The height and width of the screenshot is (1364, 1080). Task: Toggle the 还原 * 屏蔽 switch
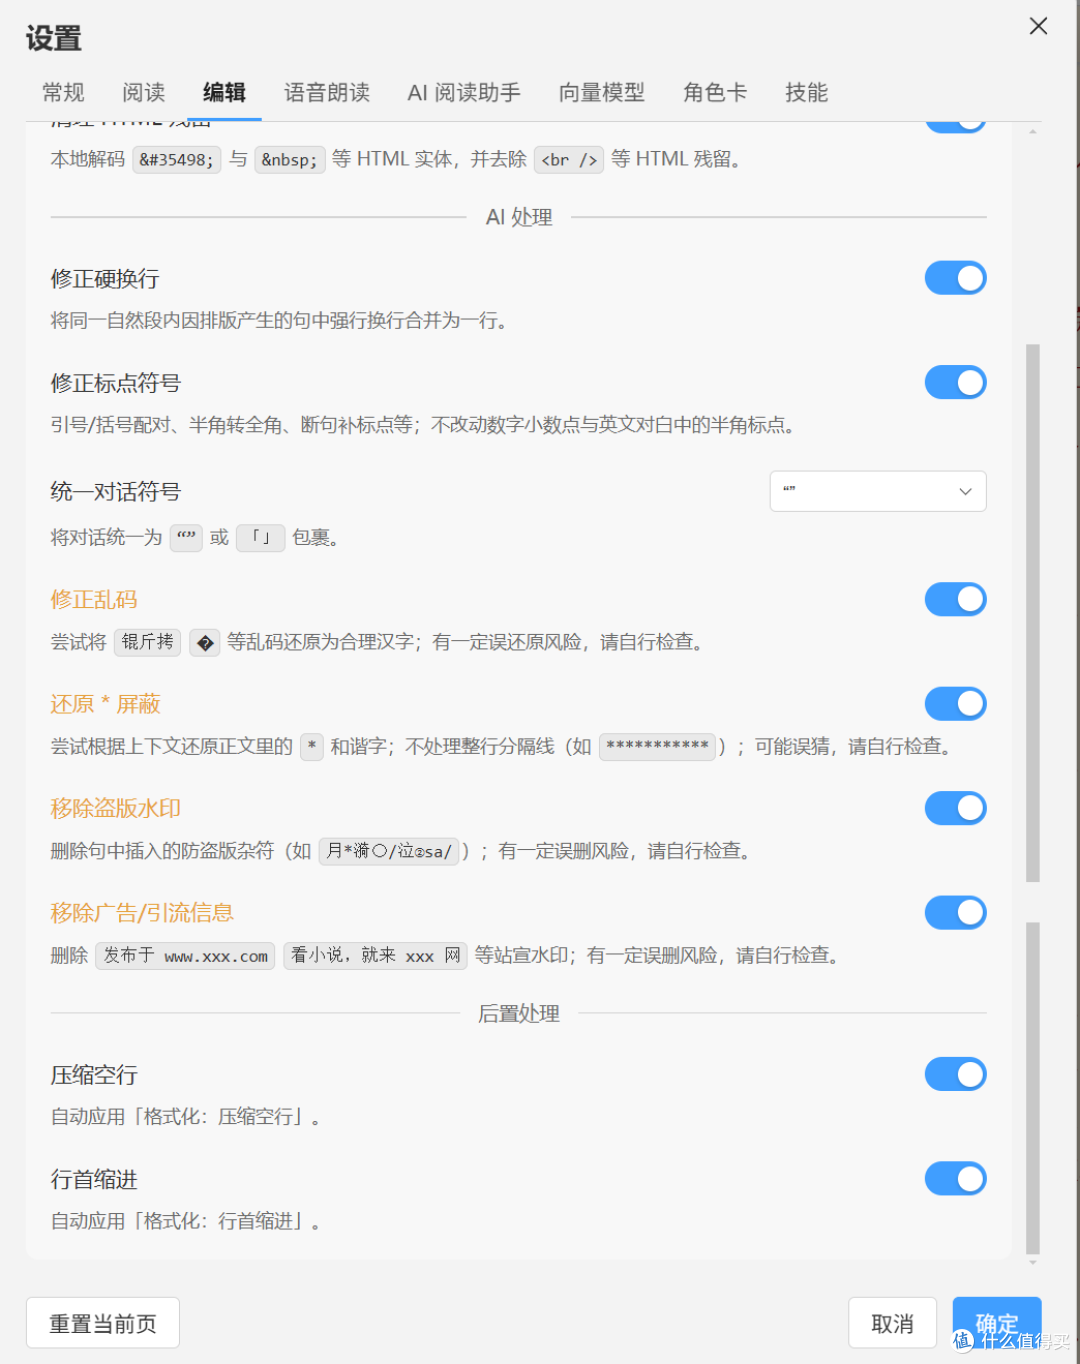coord(955,704)
